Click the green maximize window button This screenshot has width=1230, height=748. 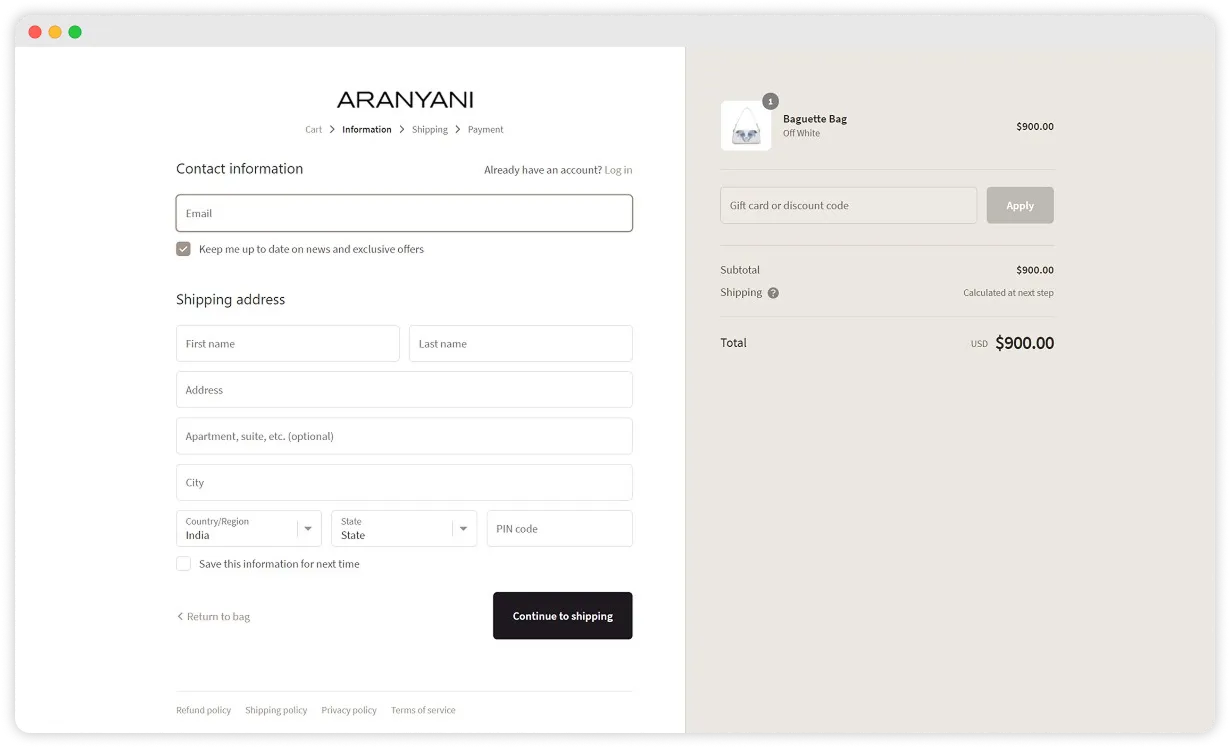click(x=75, y=32)
